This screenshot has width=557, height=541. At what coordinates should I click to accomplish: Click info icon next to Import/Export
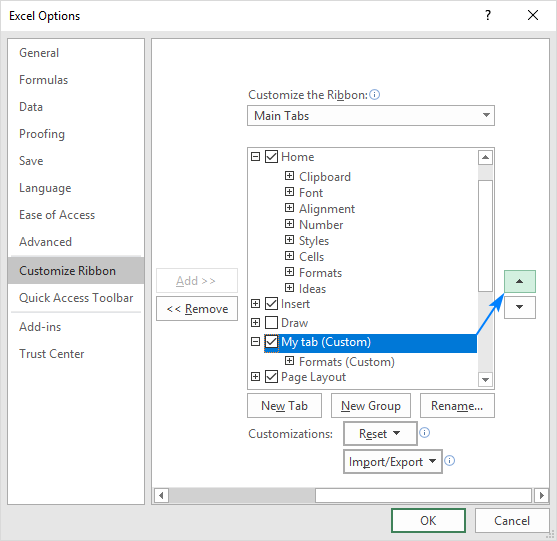point(449,461)
